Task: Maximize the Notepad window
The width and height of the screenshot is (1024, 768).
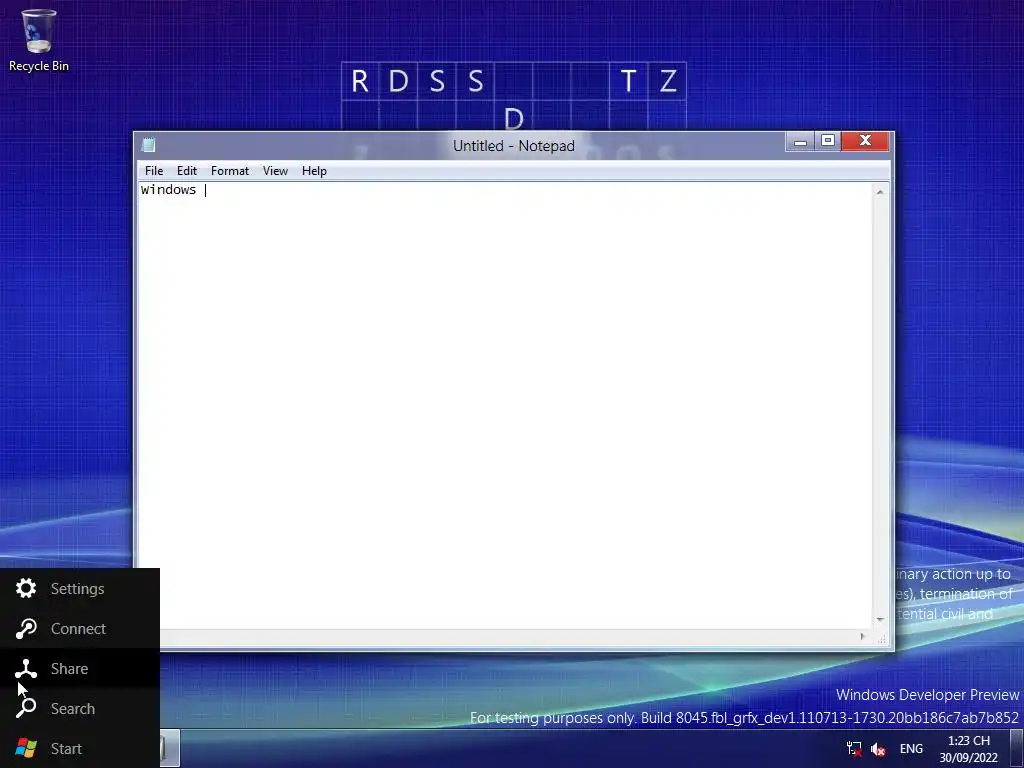Action: click(x=828, y=141)
